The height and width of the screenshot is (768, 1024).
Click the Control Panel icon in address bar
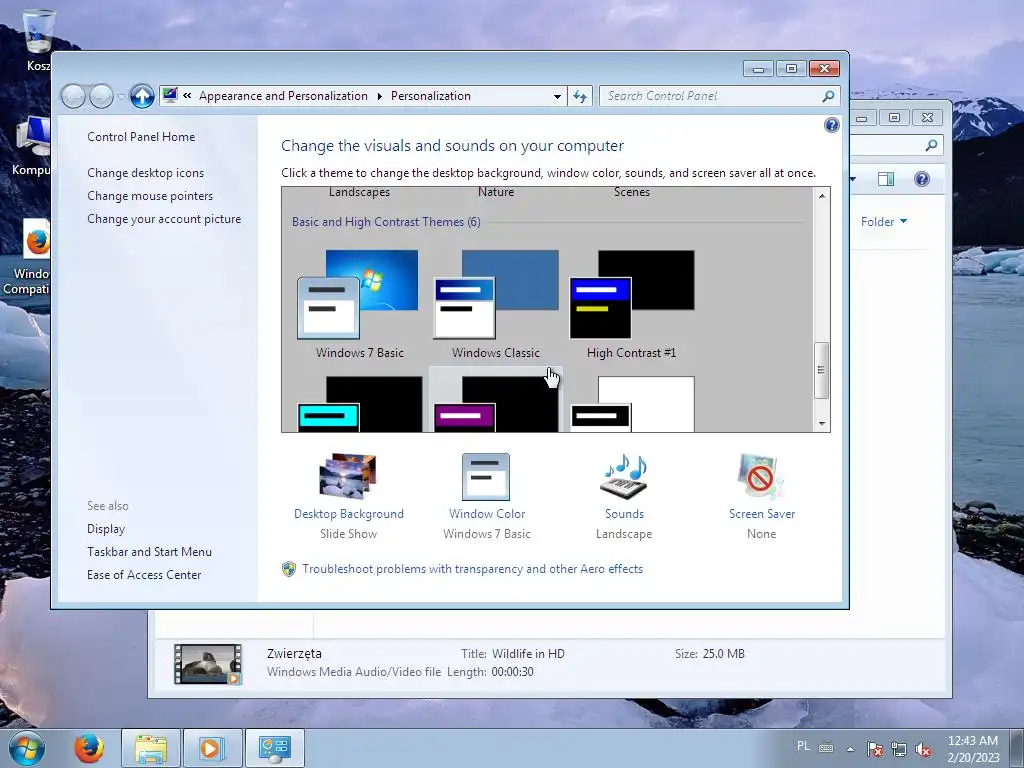(x=170, y=95)
